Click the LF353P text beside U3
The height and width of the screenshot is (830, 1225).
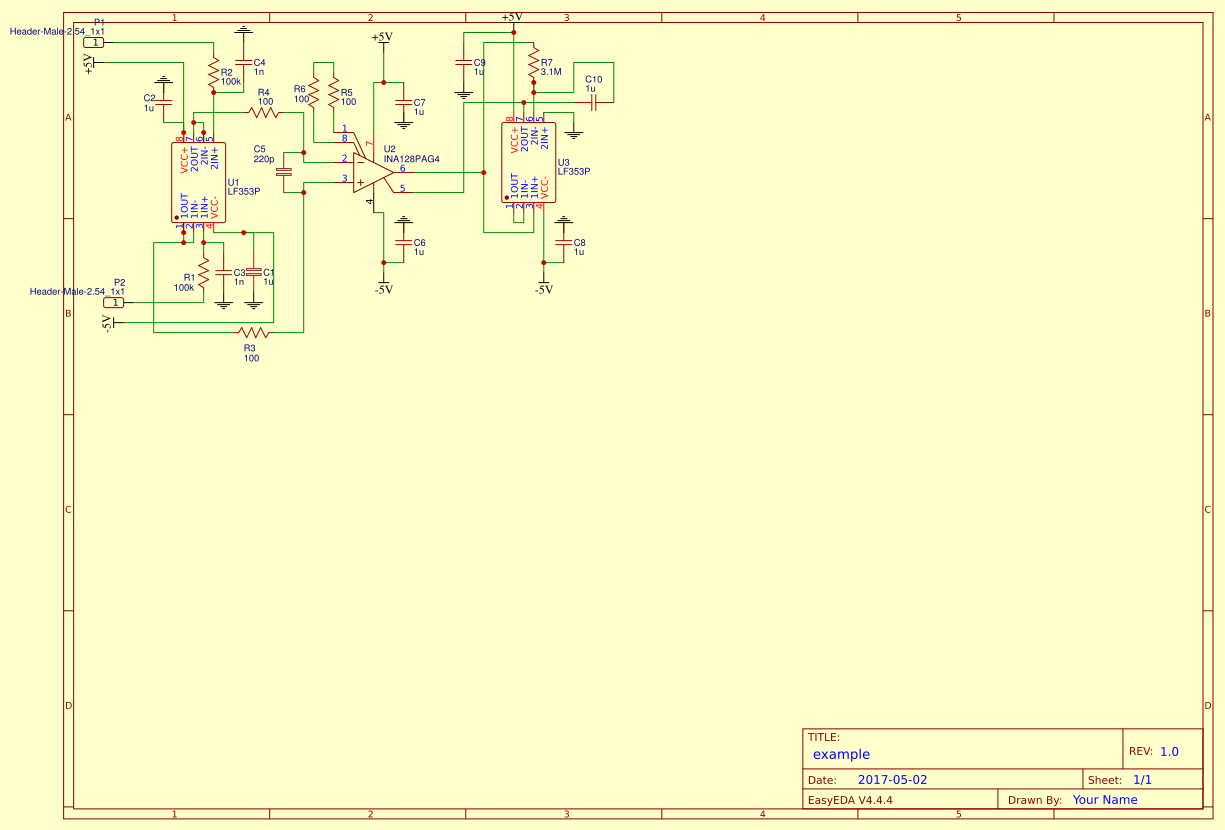click(574, 171)
